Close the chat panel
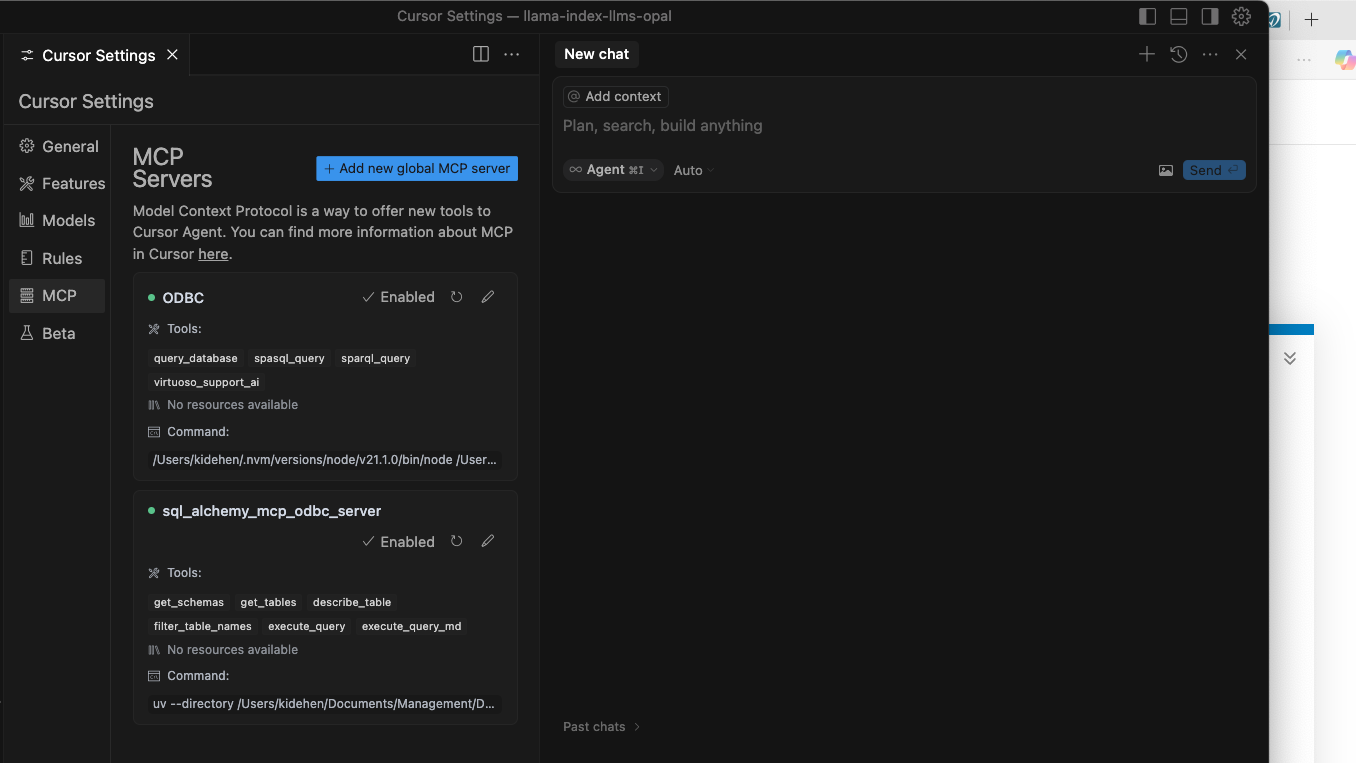Viewport: 1356px width, 763px height. [1241, 54]
